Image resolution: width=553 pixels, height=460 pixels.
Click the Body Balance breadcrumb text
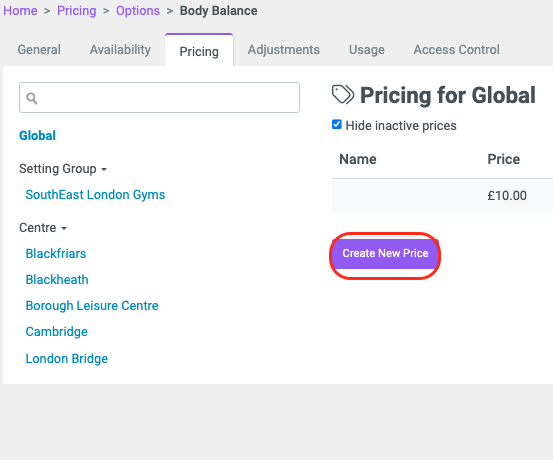[219, 11]
